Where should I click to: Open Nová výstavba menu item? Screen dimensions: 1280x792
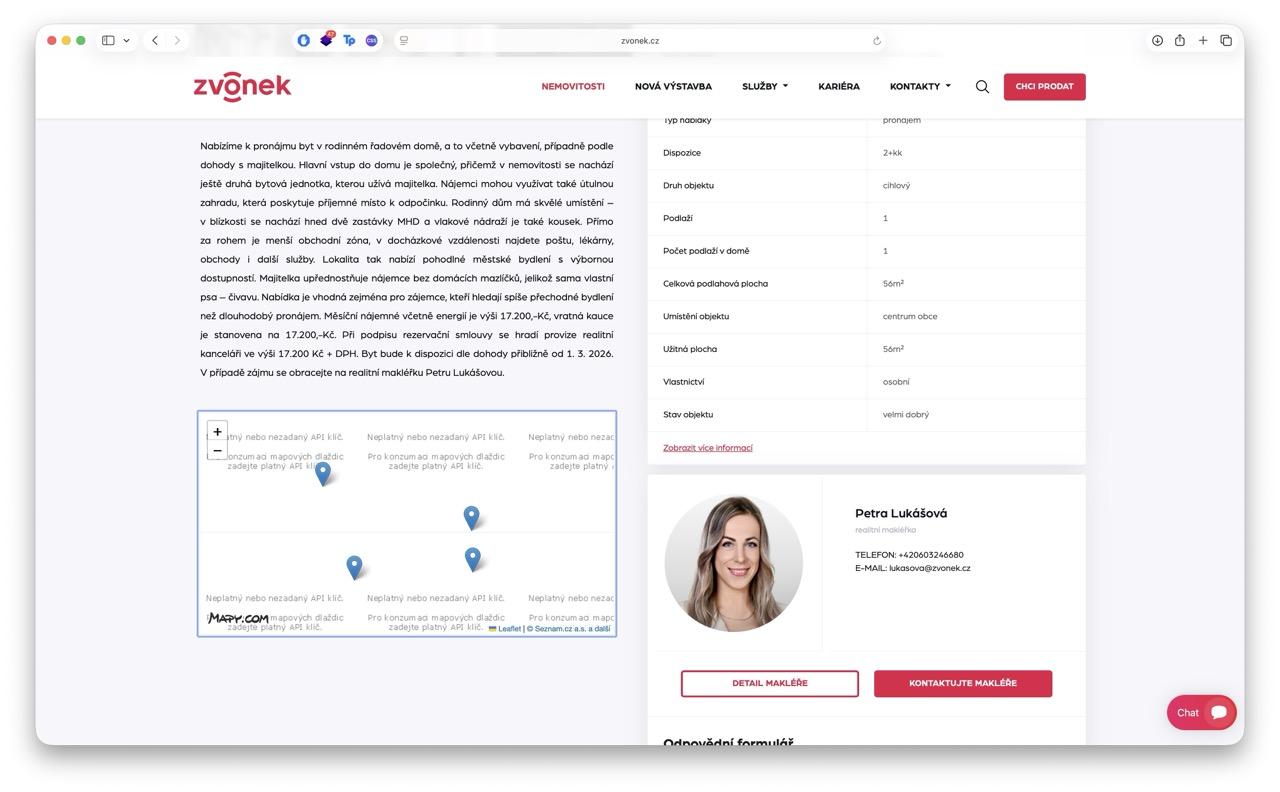click(x=673, y=87)
